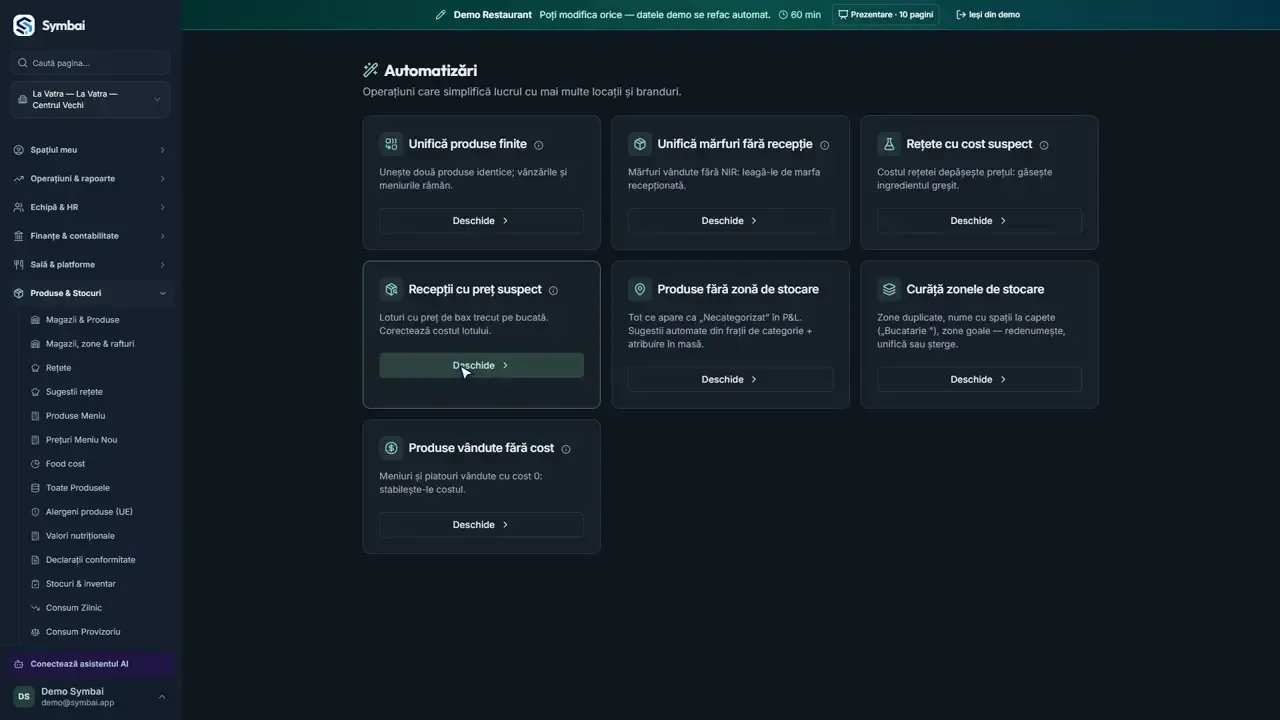Image resolution: width=1280 pixels, height=720 pixels.
Task: Click Deschide under Recepții cu preț suspect
Action: pyautogui.click(x=481, y=366)
